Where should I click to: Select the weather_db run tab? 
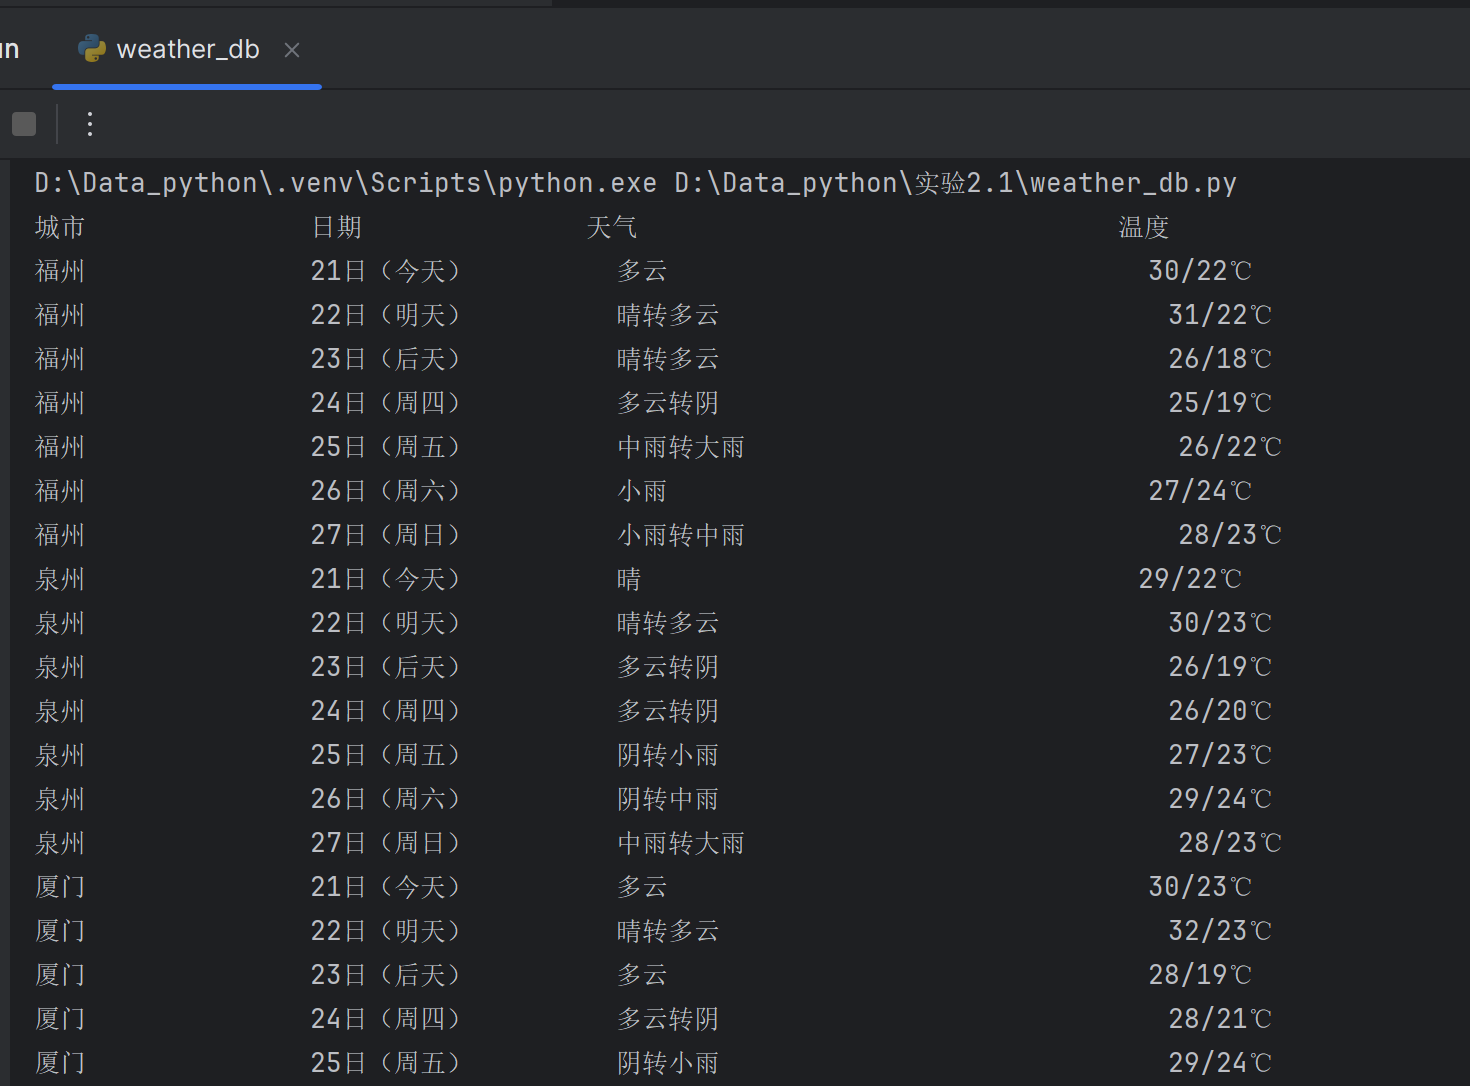coord(187,50)
